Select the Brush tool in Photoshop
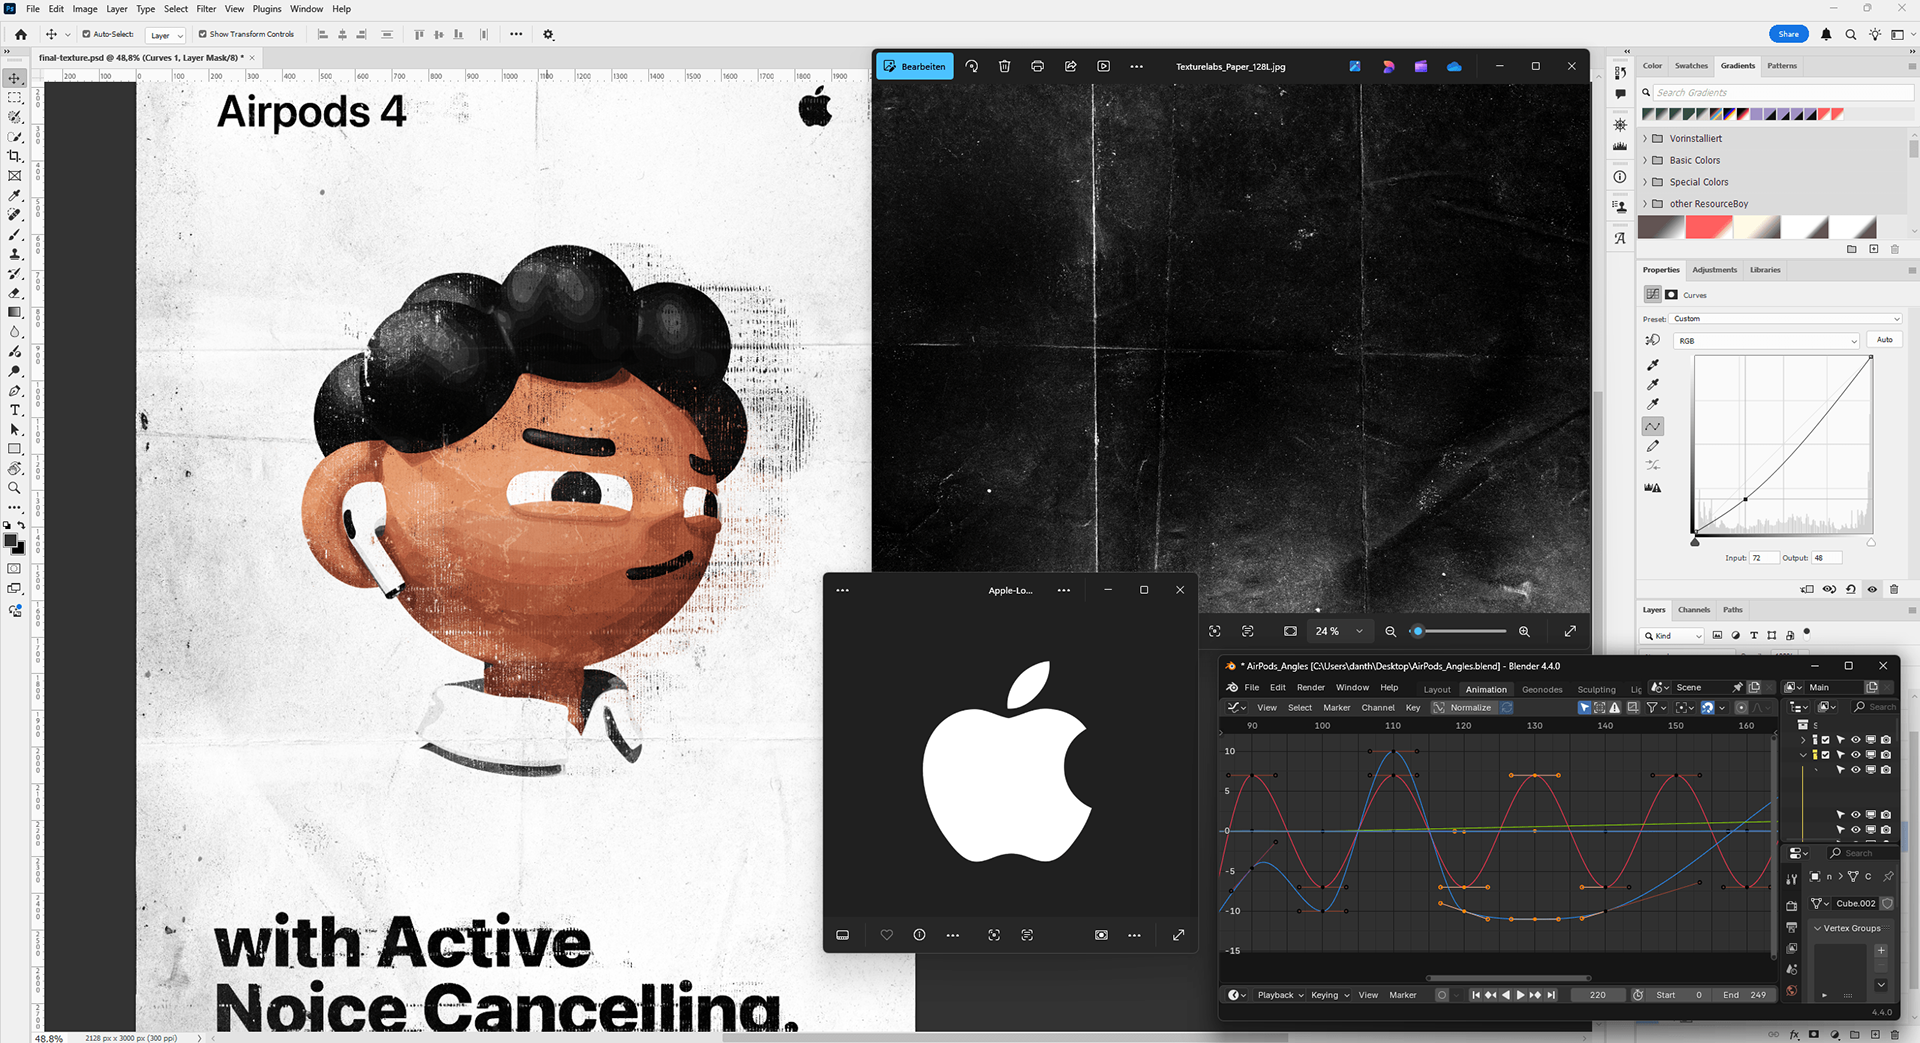1920x1043 pixels. point(14,235)
